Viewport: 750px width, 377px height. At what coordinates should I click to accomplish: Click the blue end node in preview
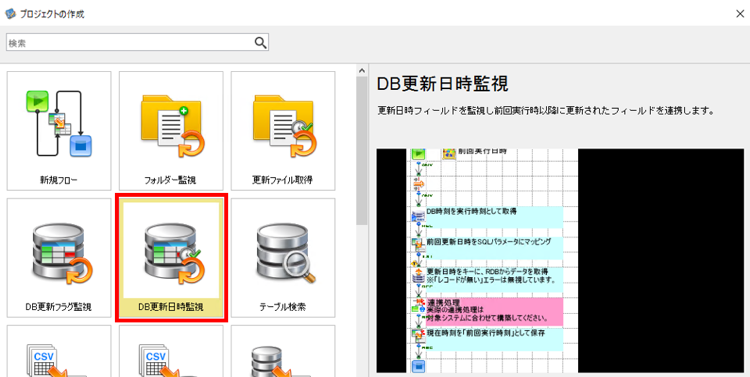point(419,366)
